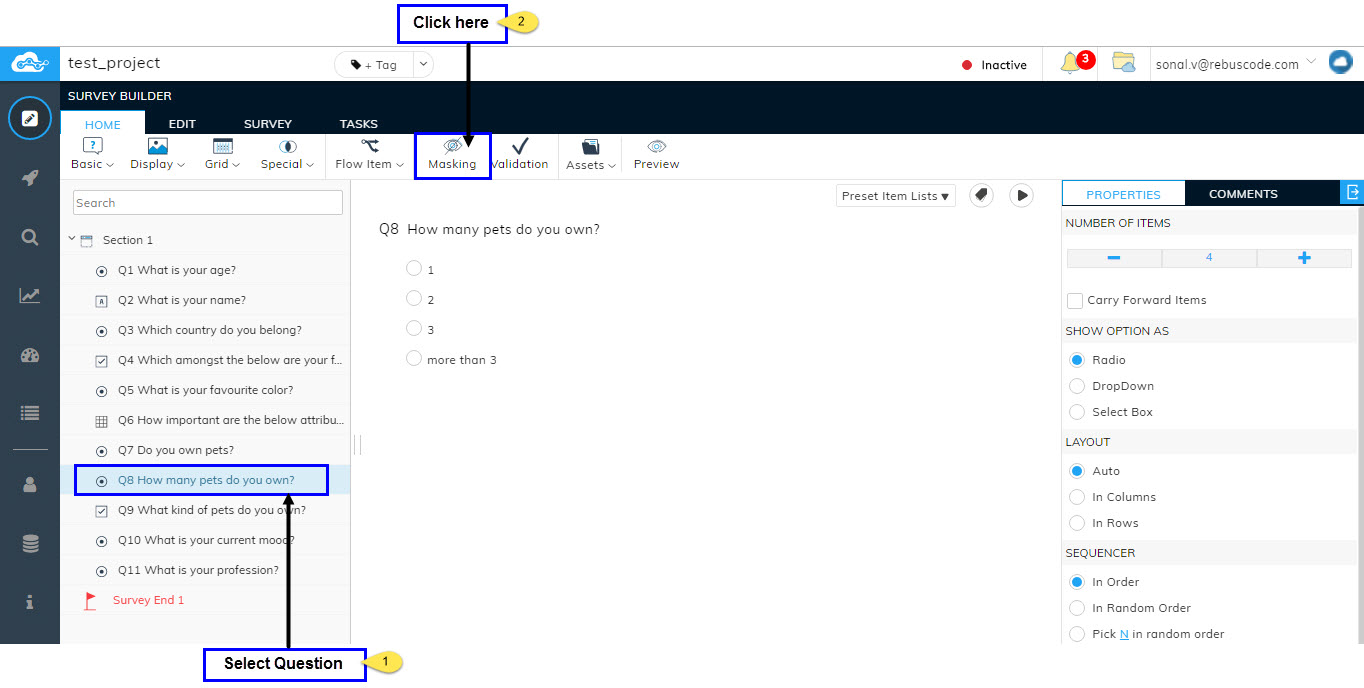Select the Radio show option
Screen dimensions: 1364x688
1077,360
